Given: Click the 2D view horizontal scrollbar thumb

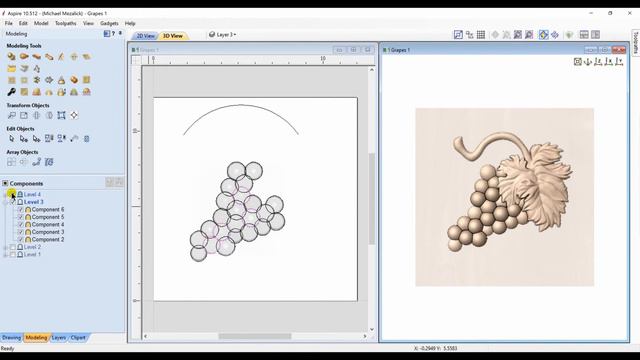Looking at the screenshot, I should (x=255, y=336).
